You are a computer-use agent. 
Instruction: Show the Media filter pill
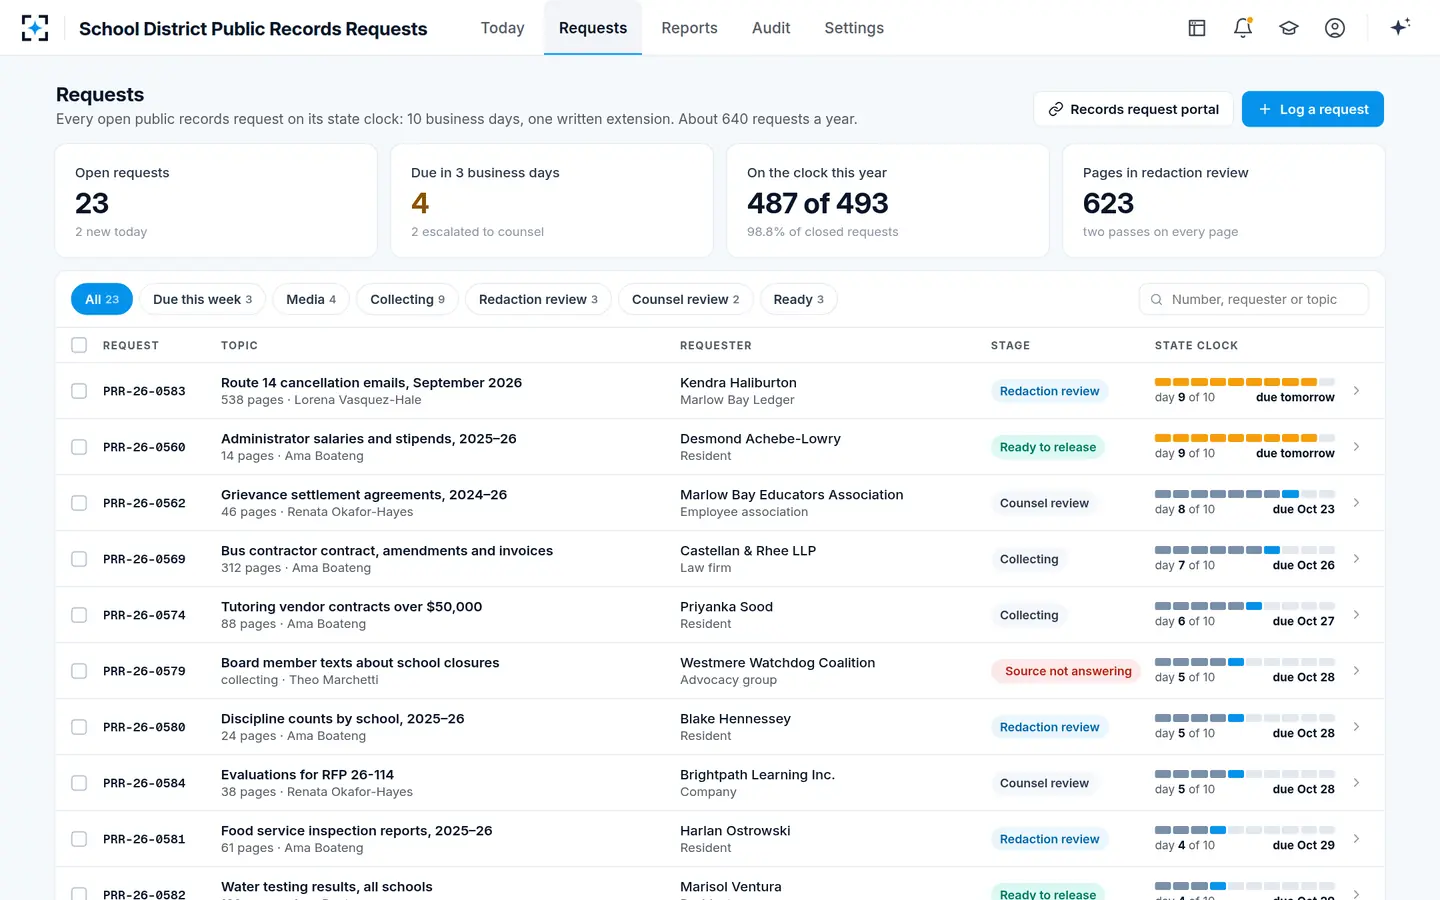point(311,299)
